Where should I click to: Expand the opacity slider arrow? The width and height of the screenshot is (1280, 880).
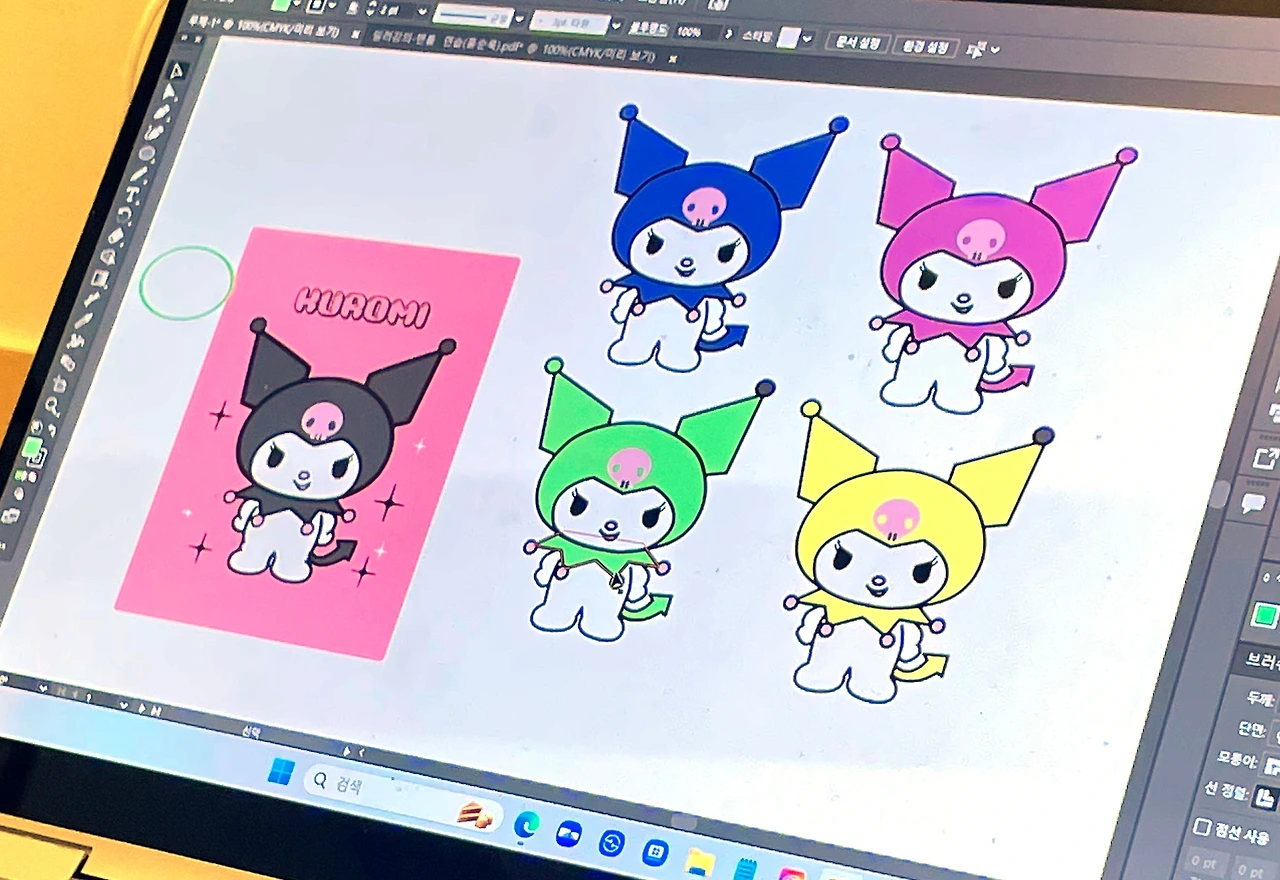click(x=729, y=33)
